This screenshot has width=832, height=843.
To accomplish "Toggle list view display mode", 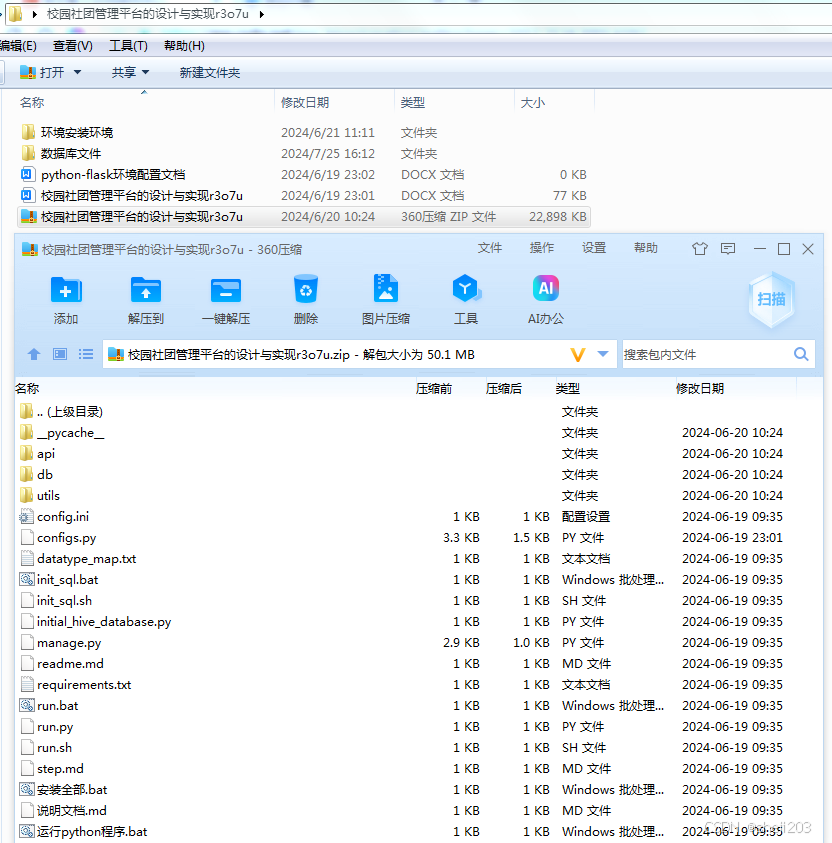I will click(86, 354).
